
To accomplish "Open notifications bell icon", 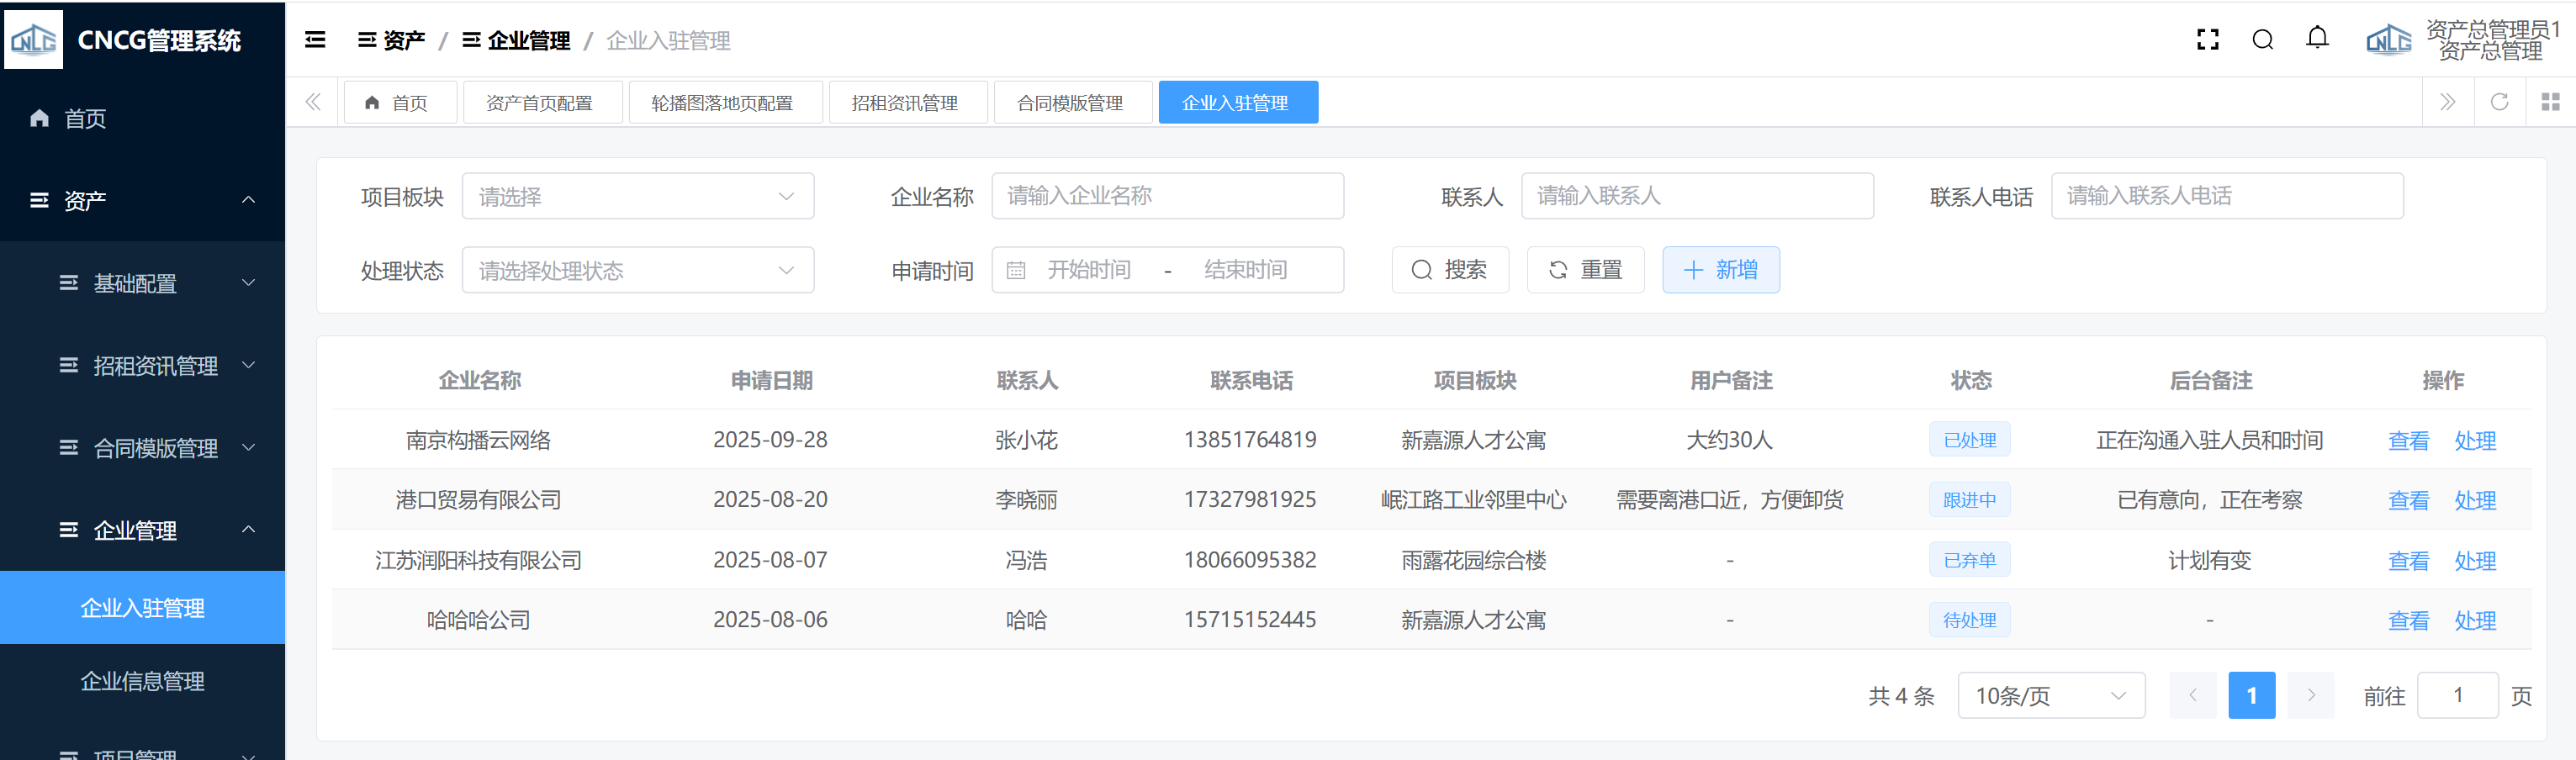I will [x=2317, y=39].
